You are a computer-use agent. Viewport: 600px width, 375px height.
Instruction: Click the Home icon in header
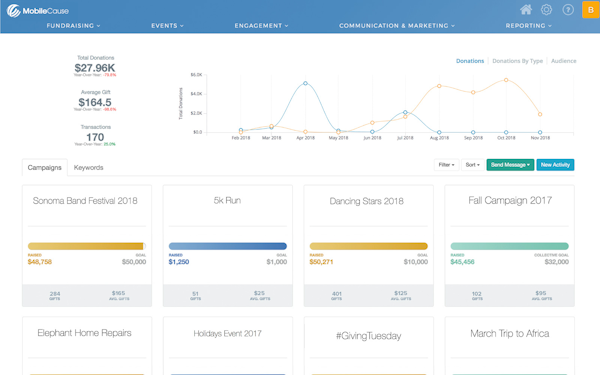point(526,10)
